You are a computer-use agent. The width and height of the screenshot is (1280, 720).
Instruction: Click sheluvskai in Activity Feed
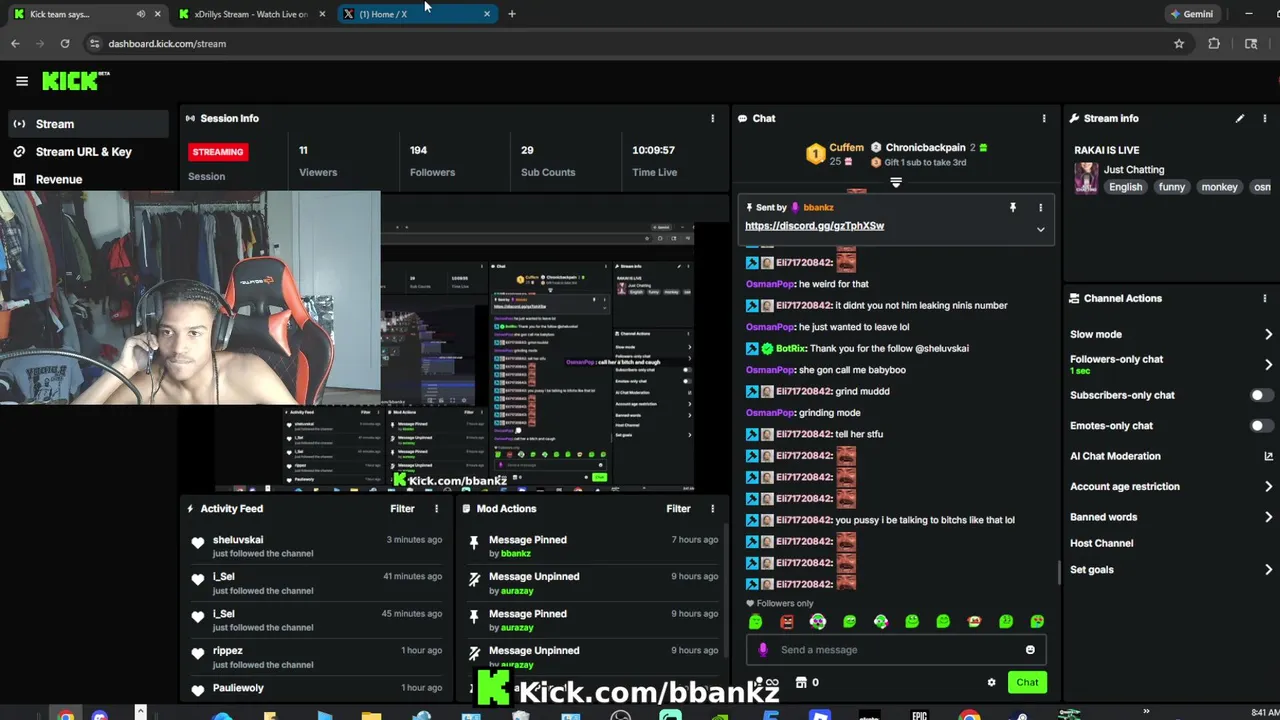(x=238, y=540)
